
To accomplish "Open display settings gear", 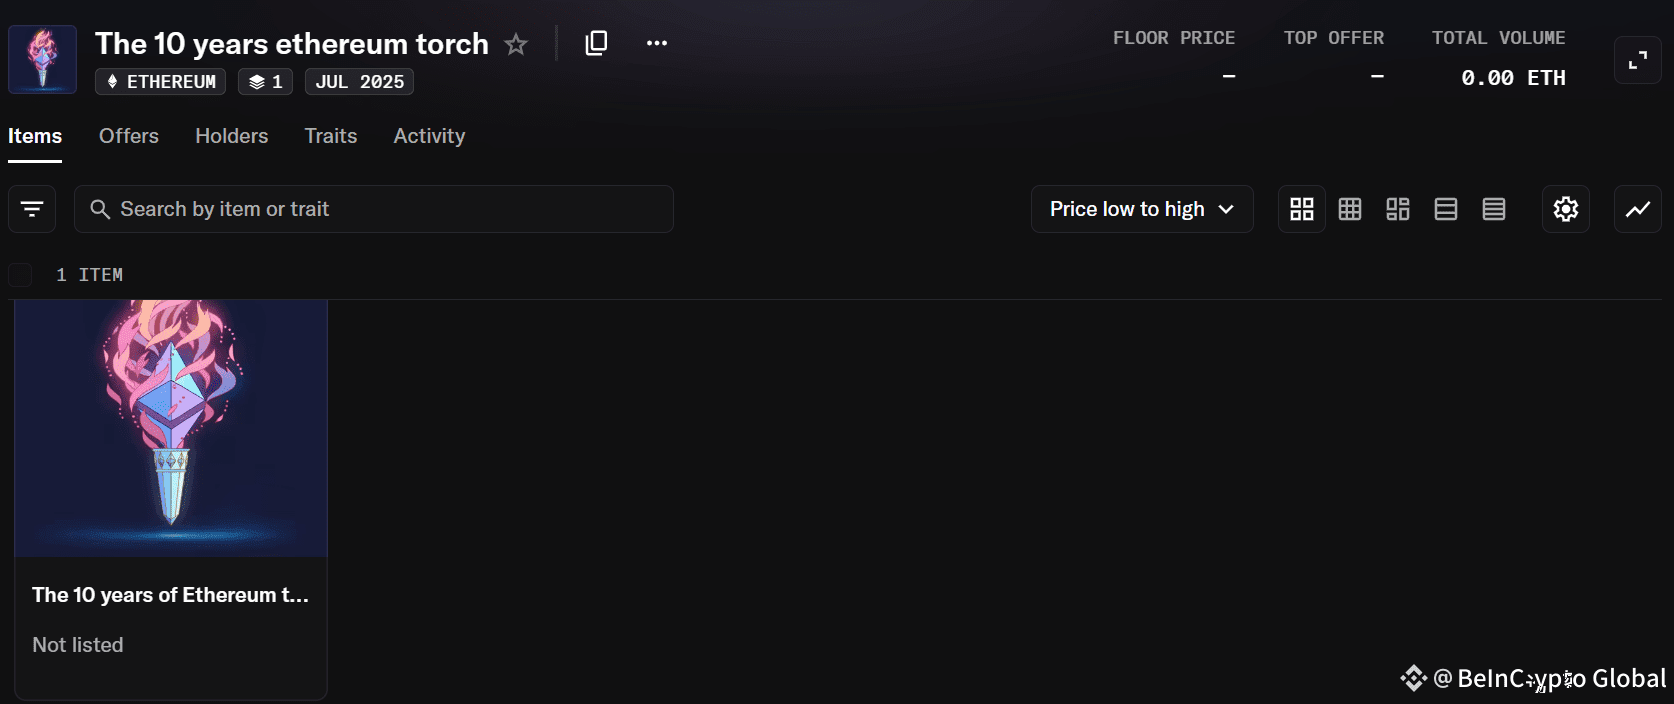I will pyautogui.click(x=1566, y=209).
